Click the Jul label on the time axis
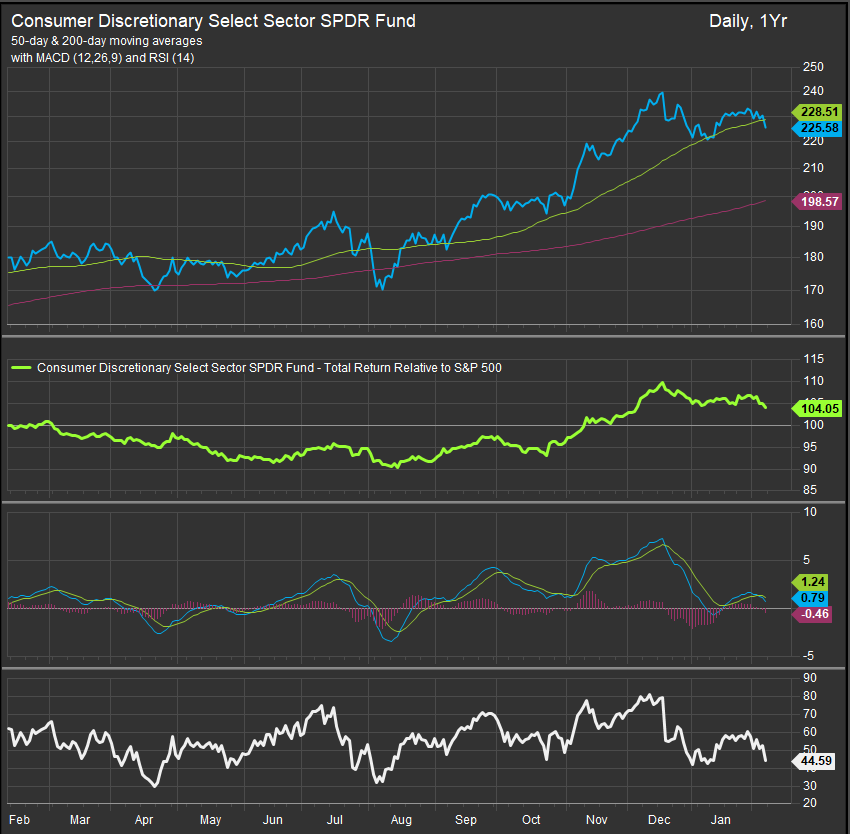The width and height of the screenshot is (850, 834). (334, 820)
